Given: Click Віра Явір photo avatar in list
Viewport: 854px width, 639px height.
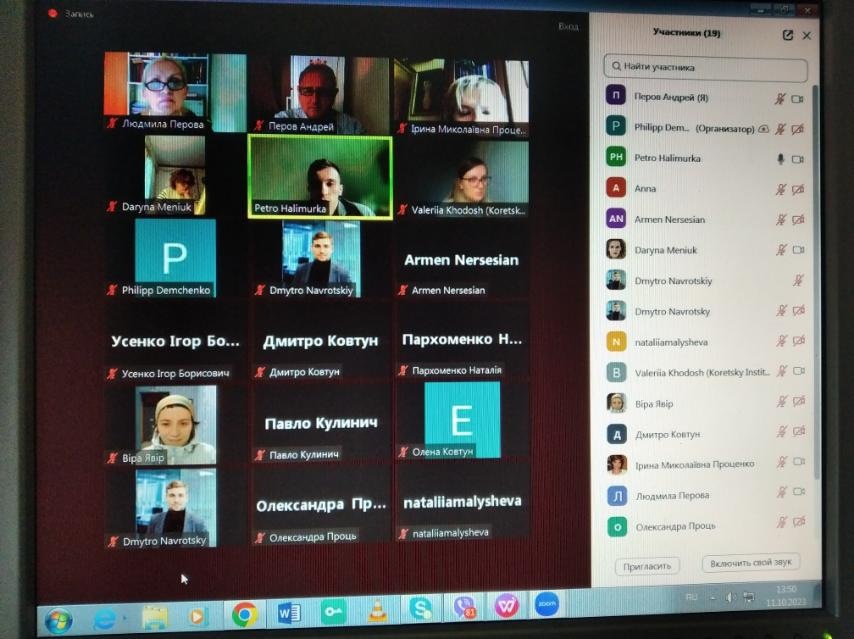Looking at the screenshot, I should point(616,403).
